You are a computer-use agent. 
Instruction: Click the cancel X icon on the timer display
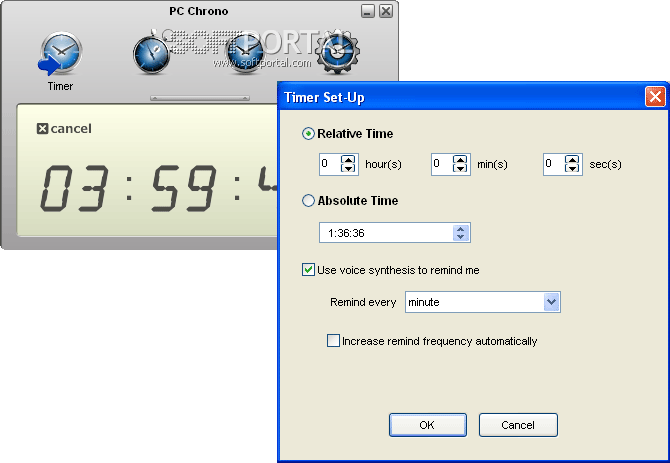[x=42, y=129]
